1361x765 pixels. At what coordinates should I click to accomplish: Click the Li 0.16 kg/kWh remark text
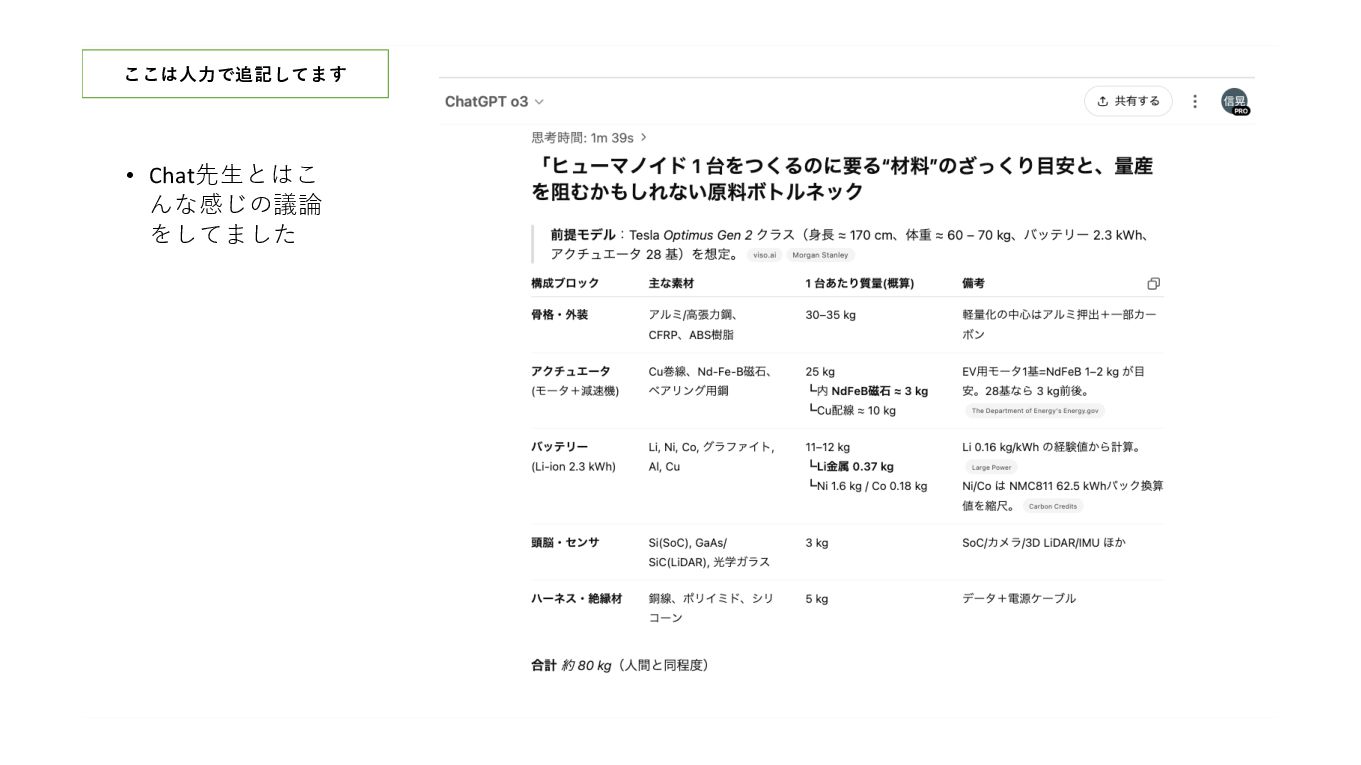[x=1051, y=447]
